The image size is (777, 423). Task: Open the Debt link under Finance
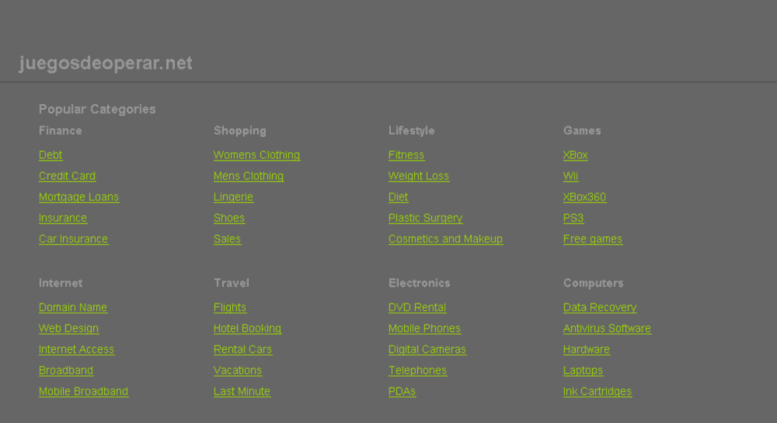click(51, 155)
